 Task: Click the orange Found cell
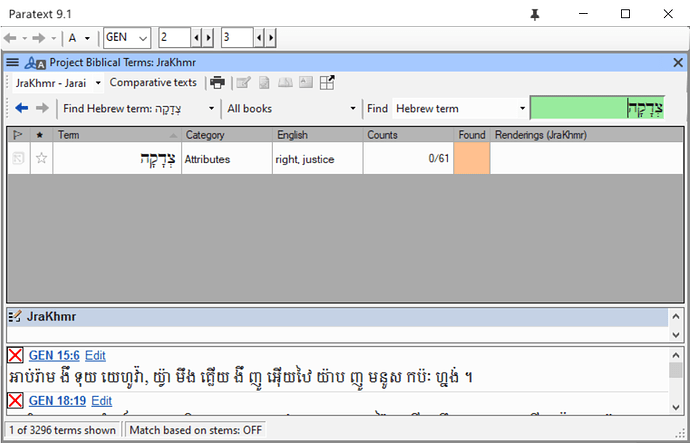click(x=472, y=158)
